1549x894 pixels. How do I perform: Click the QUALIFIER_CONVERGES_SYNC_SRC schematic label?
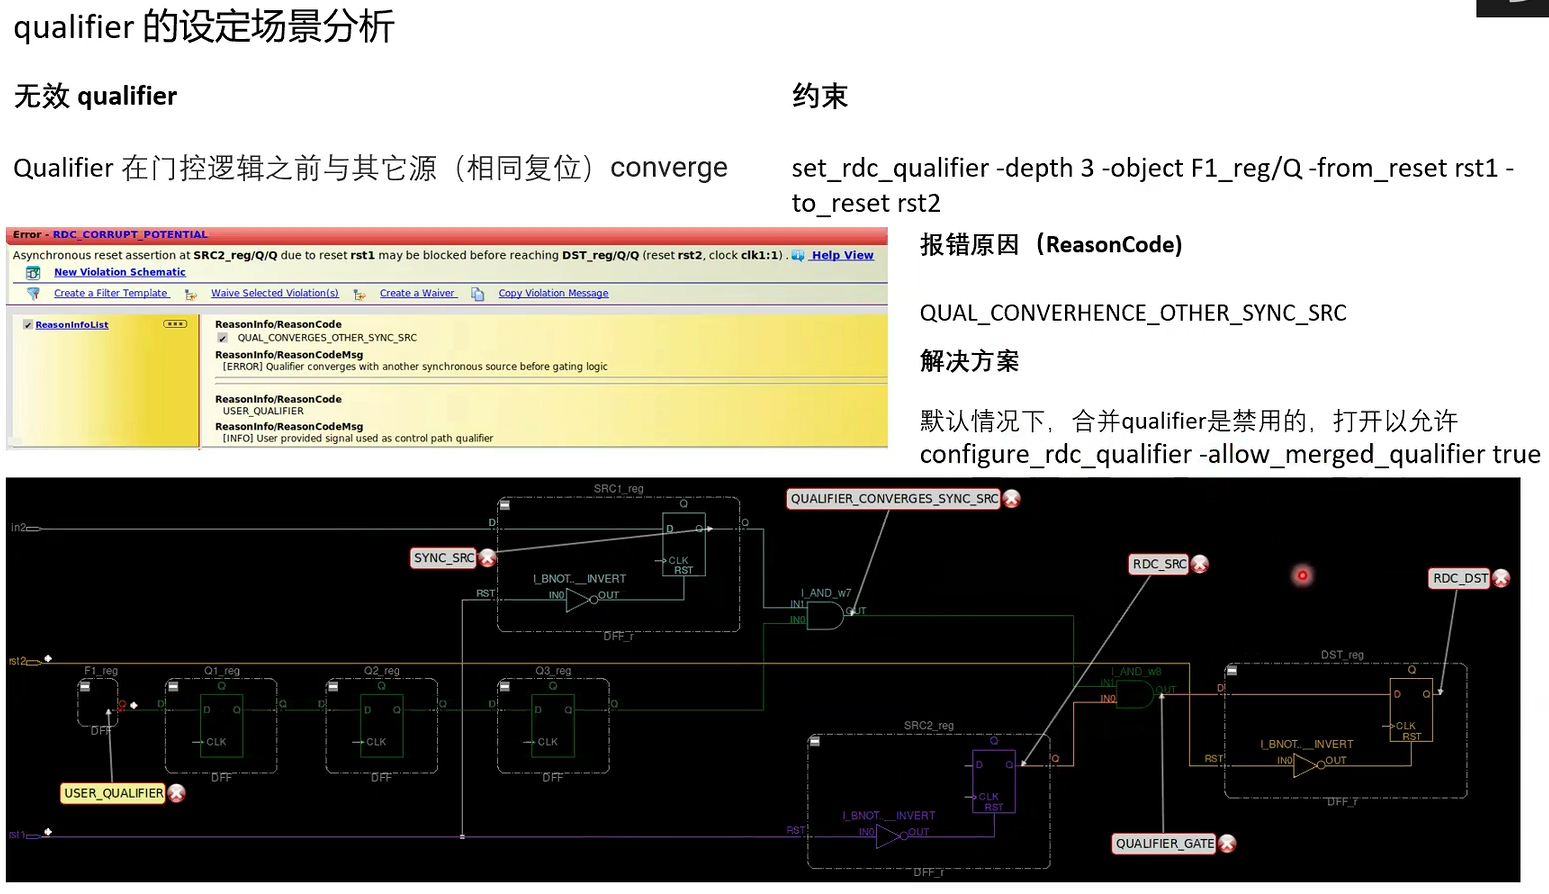click(x=894, y=499)
